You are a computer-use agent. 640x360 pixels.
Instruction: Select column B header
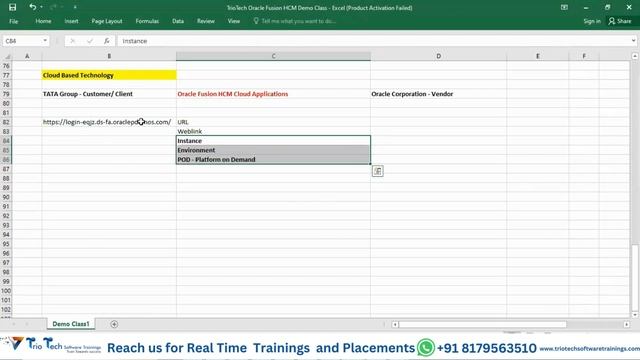pos(109,56)
